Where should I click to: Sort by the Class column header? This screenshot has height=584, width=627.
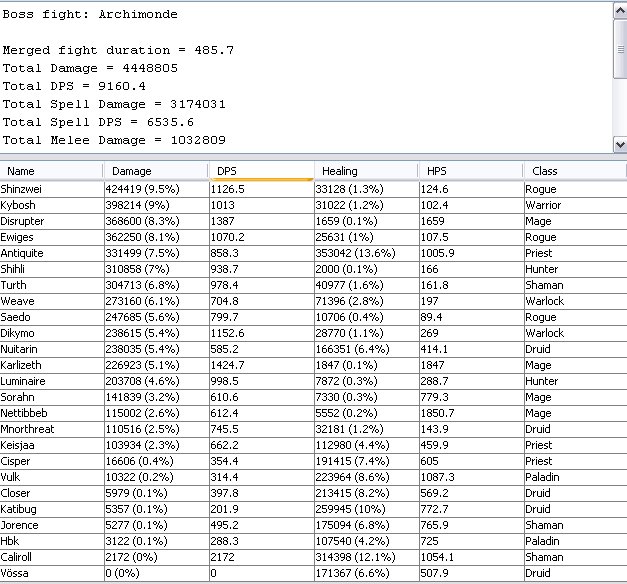(575, 171)
